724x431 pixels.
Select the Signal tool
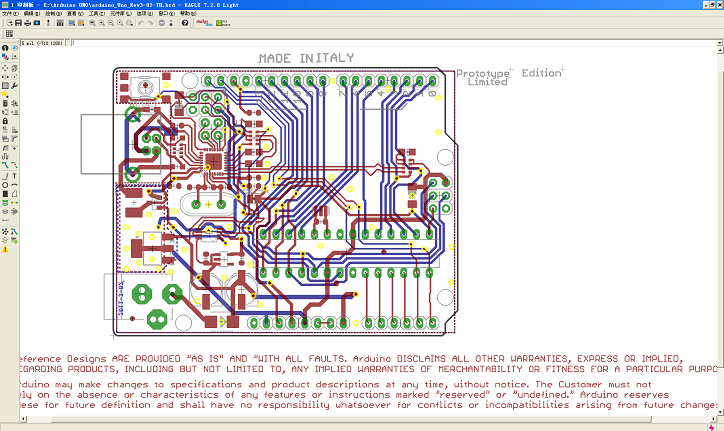(14, 202)
